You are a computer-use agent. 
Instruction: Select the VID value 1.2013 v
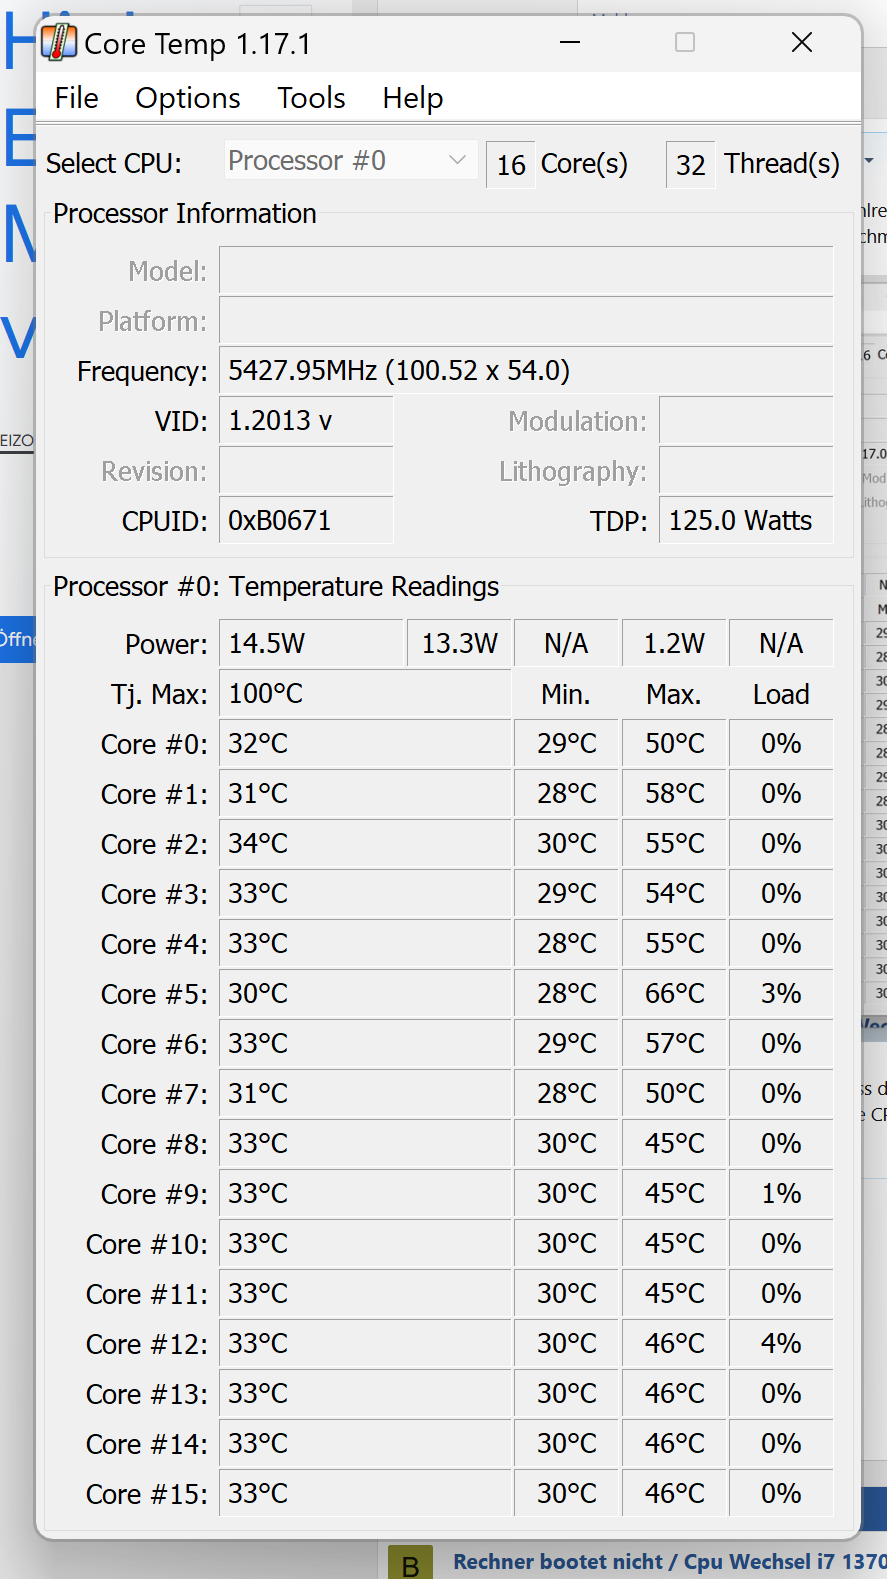click(x=306, y=421)
